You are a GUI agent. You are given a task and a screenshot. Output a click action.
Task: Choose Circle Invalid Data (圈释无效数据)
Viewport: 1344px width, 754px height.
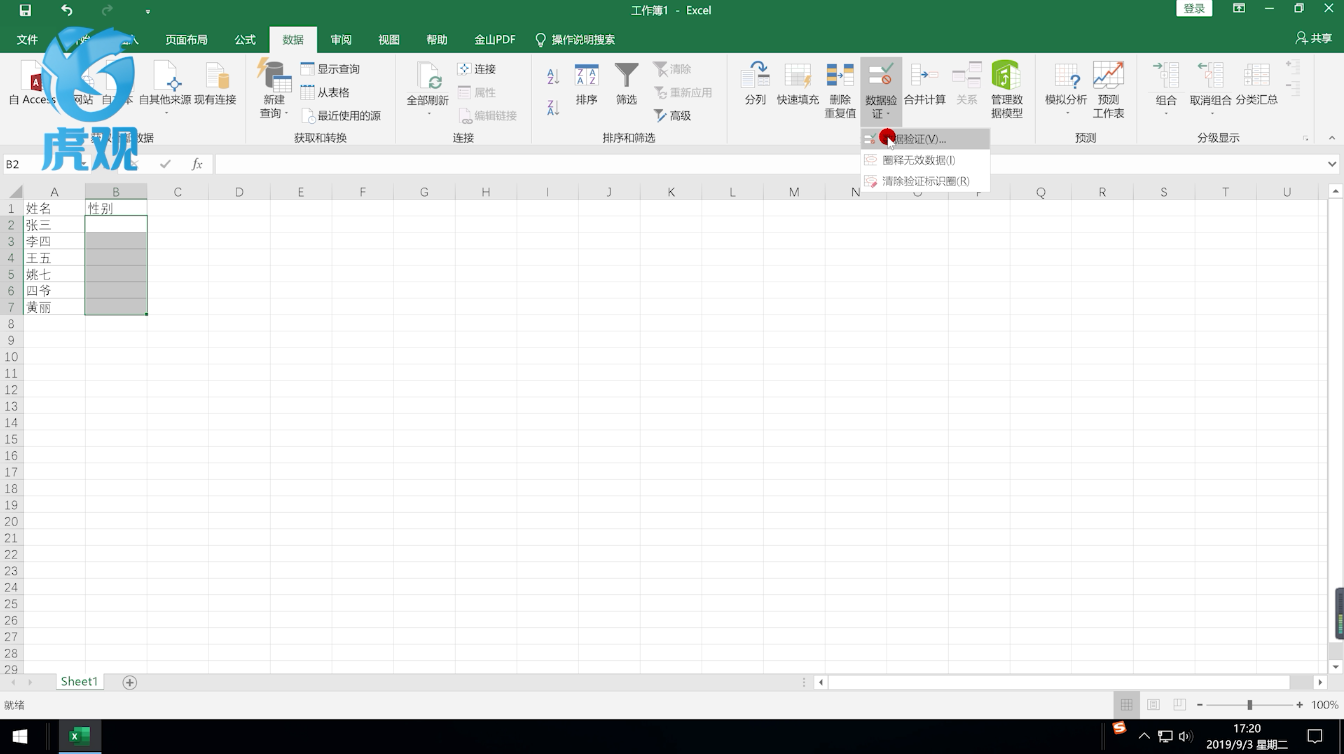tap(925, 160)
